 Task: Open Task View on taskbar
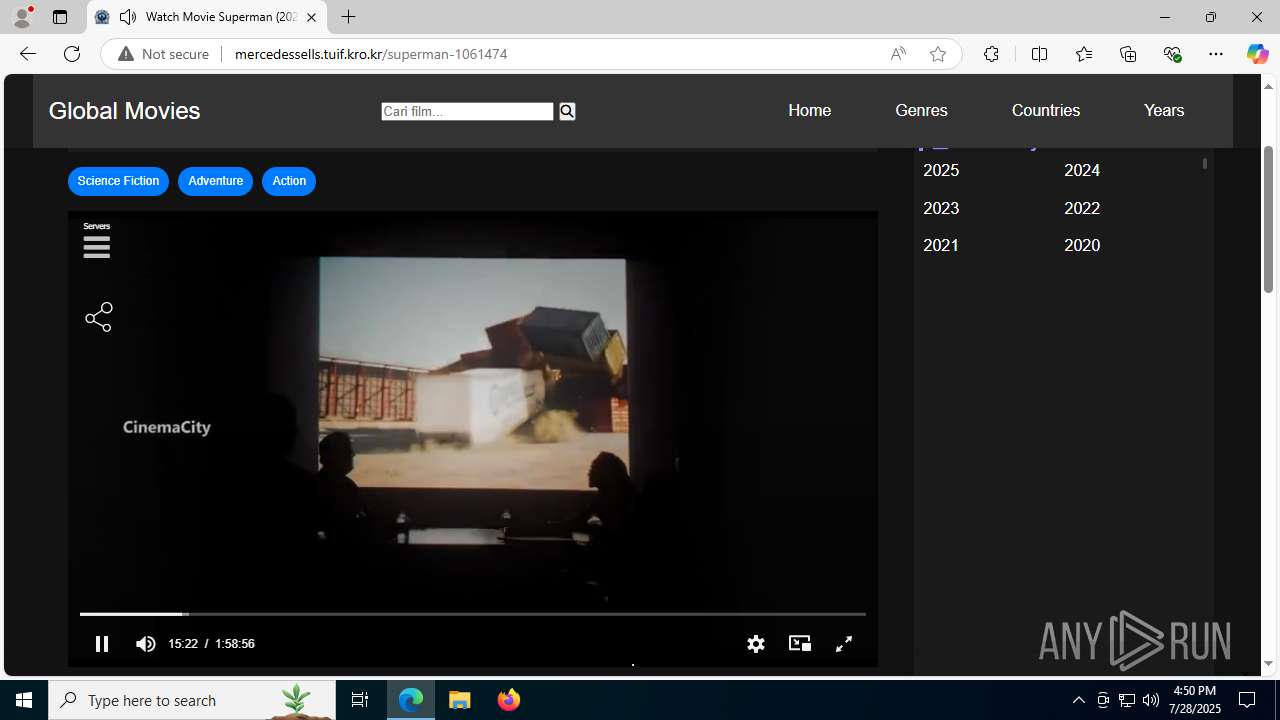click(360, 700)
